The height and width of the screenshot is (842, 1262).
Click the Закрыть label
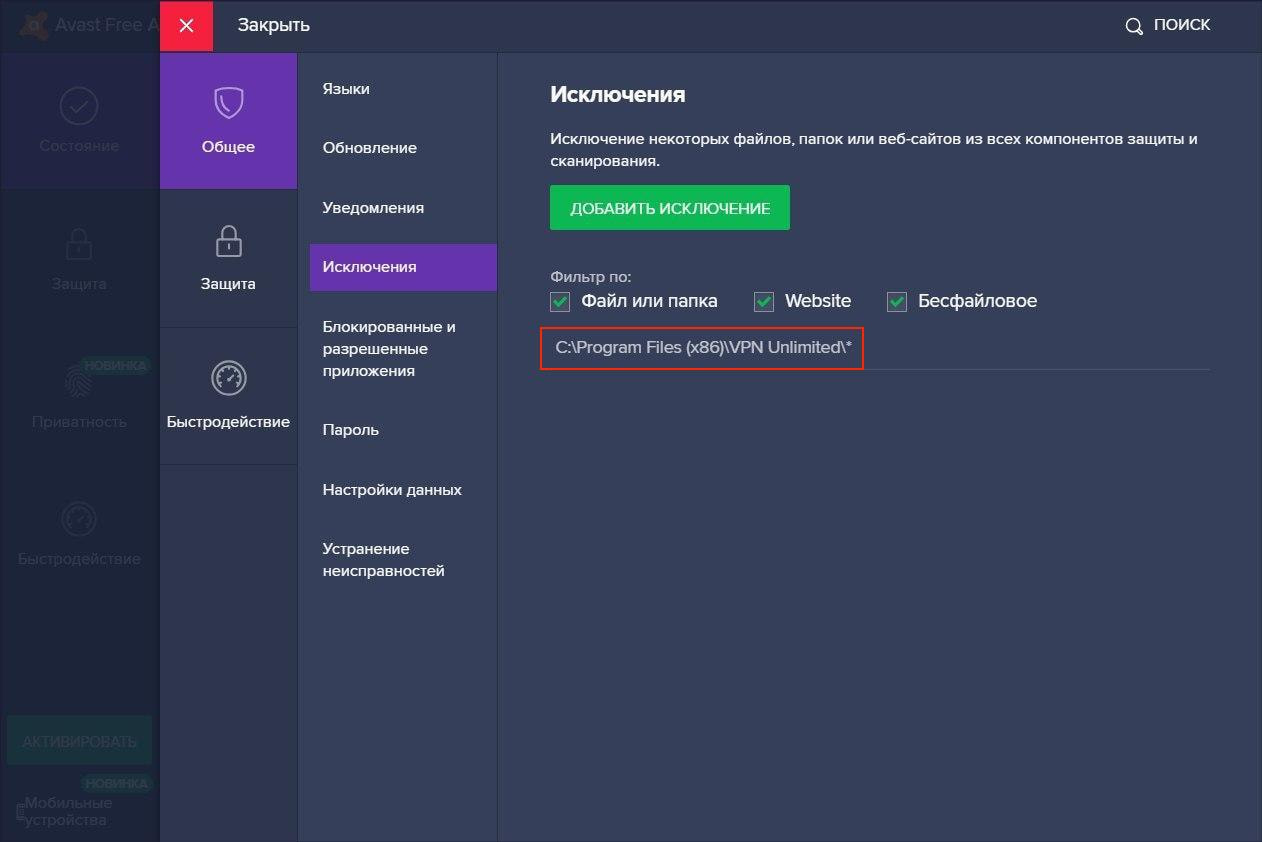[x=273, y=26]
